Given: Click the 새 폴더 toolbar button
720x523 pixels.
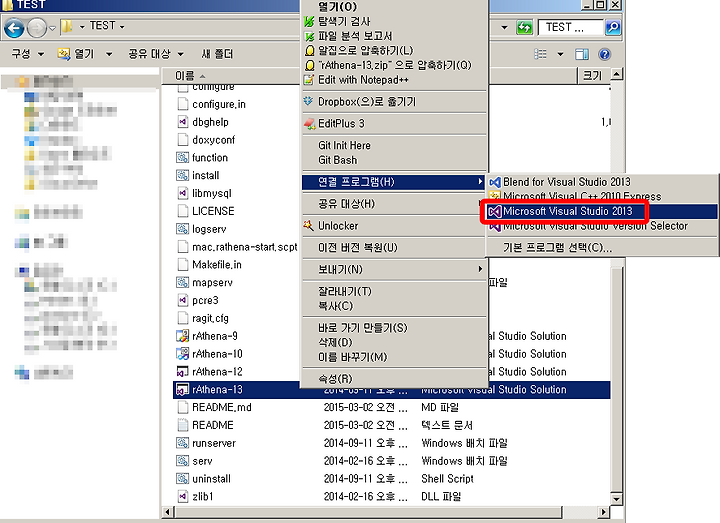Looking at the screenshot, I should (217, 54).
